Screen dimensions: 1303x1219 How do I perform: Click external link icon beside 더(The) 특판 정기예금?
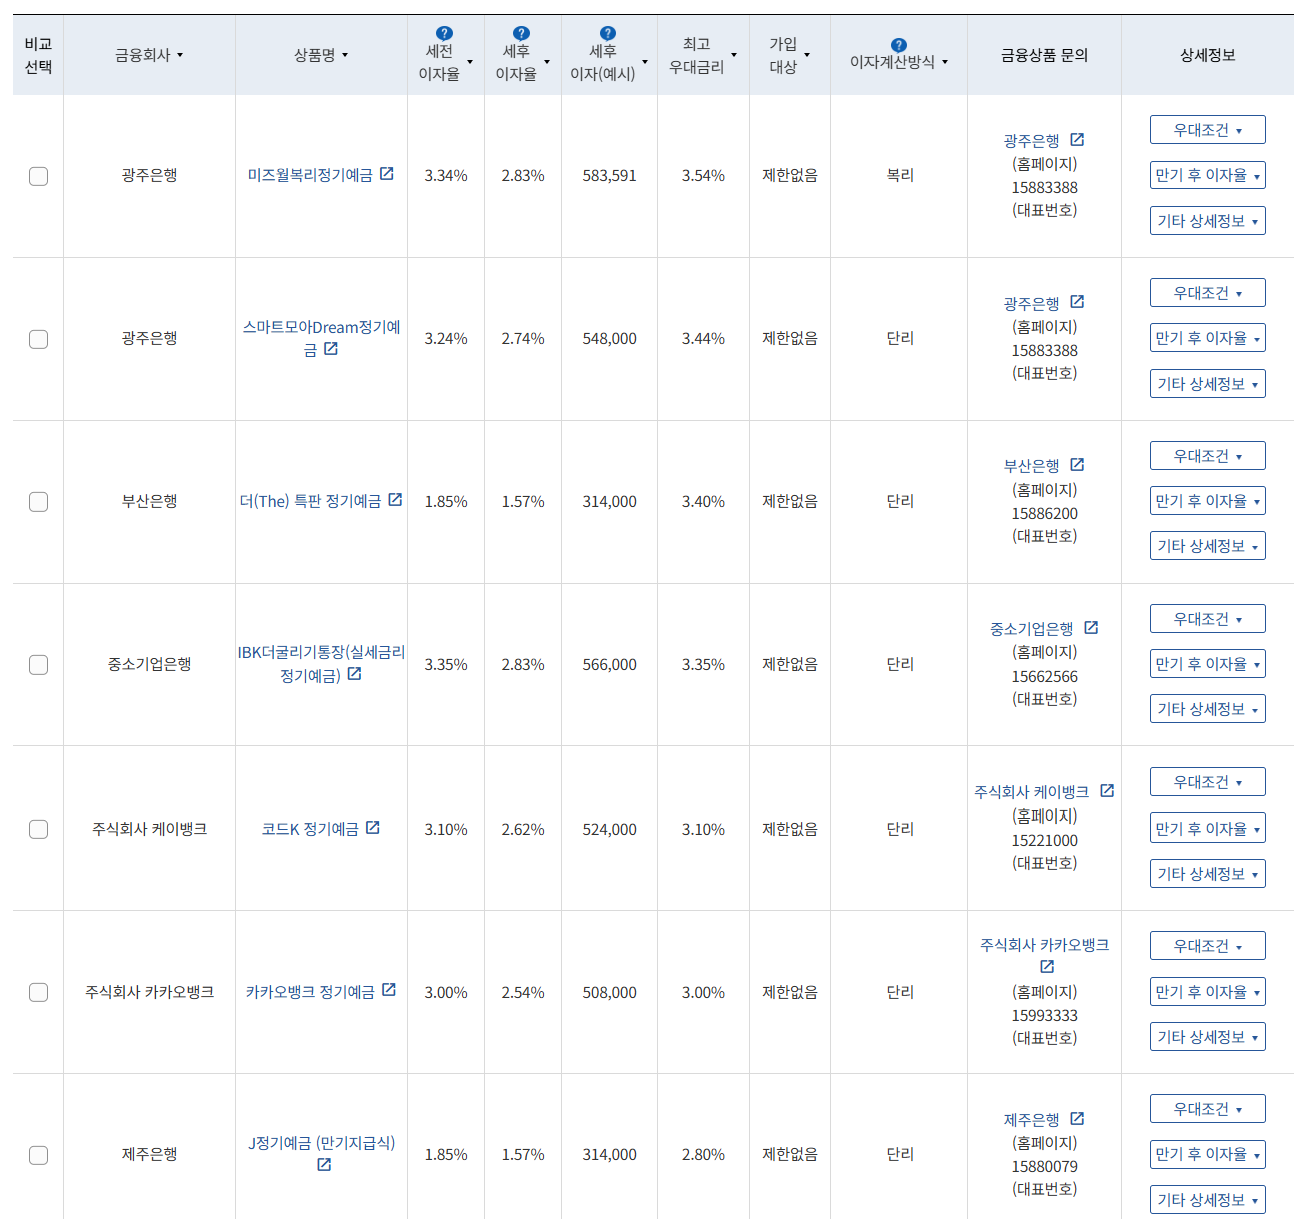click(395, 500)
